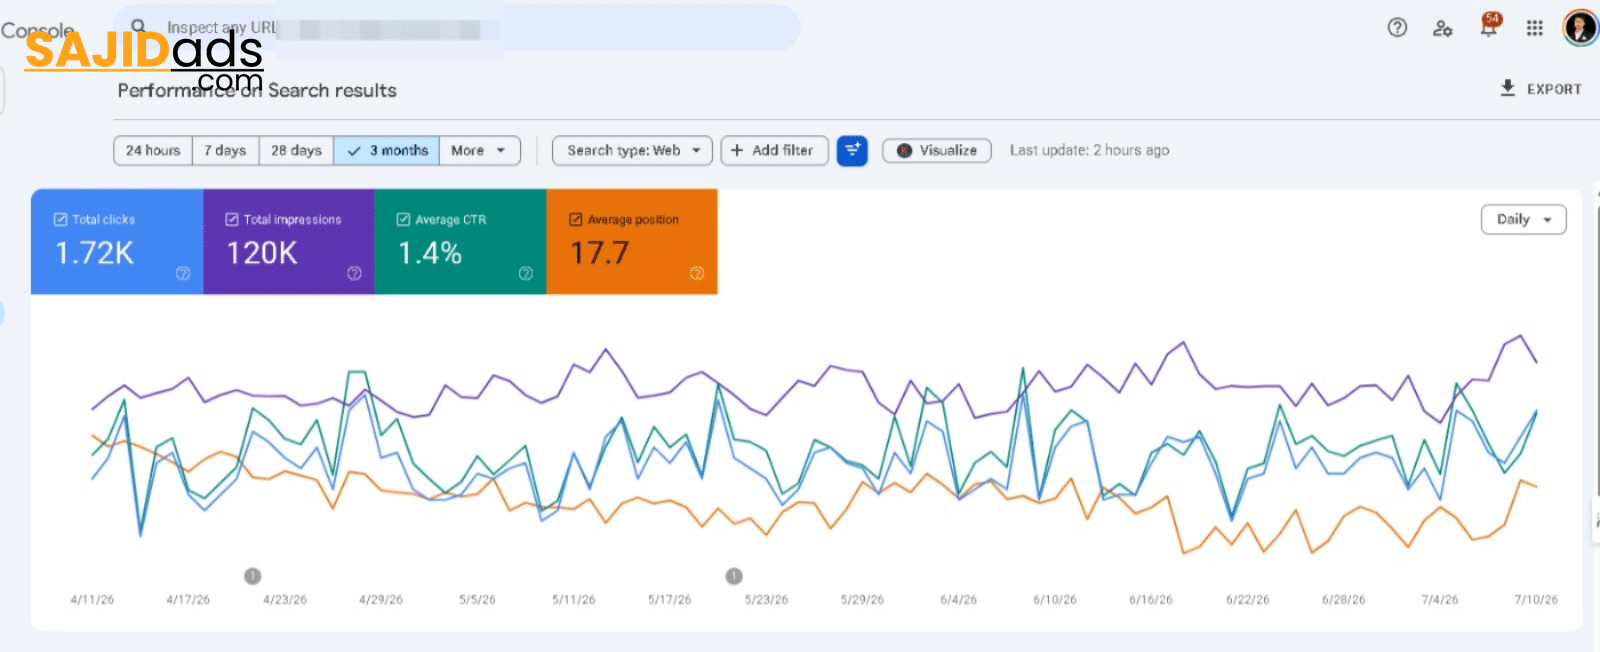Click the Visualize button
1600x652 pixels.
point(937,150)
